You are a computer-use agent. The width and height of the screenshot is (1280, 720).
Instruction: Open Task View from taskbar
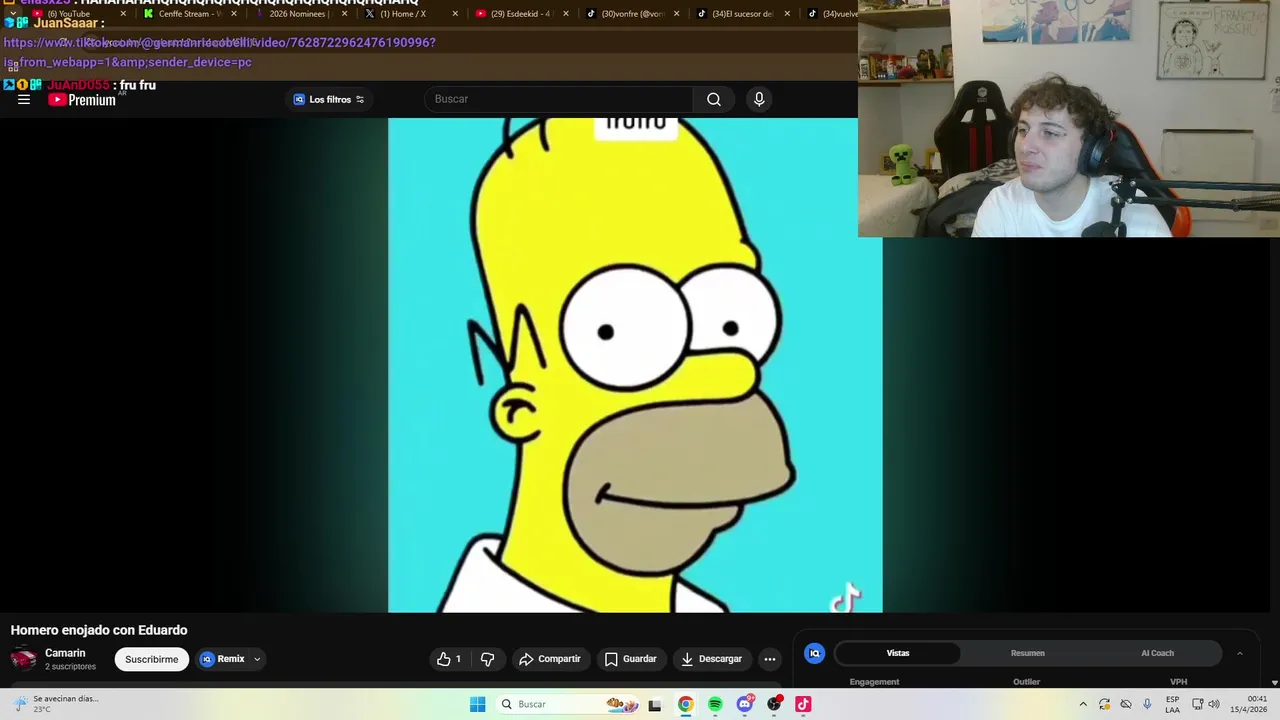coord(655,704)
